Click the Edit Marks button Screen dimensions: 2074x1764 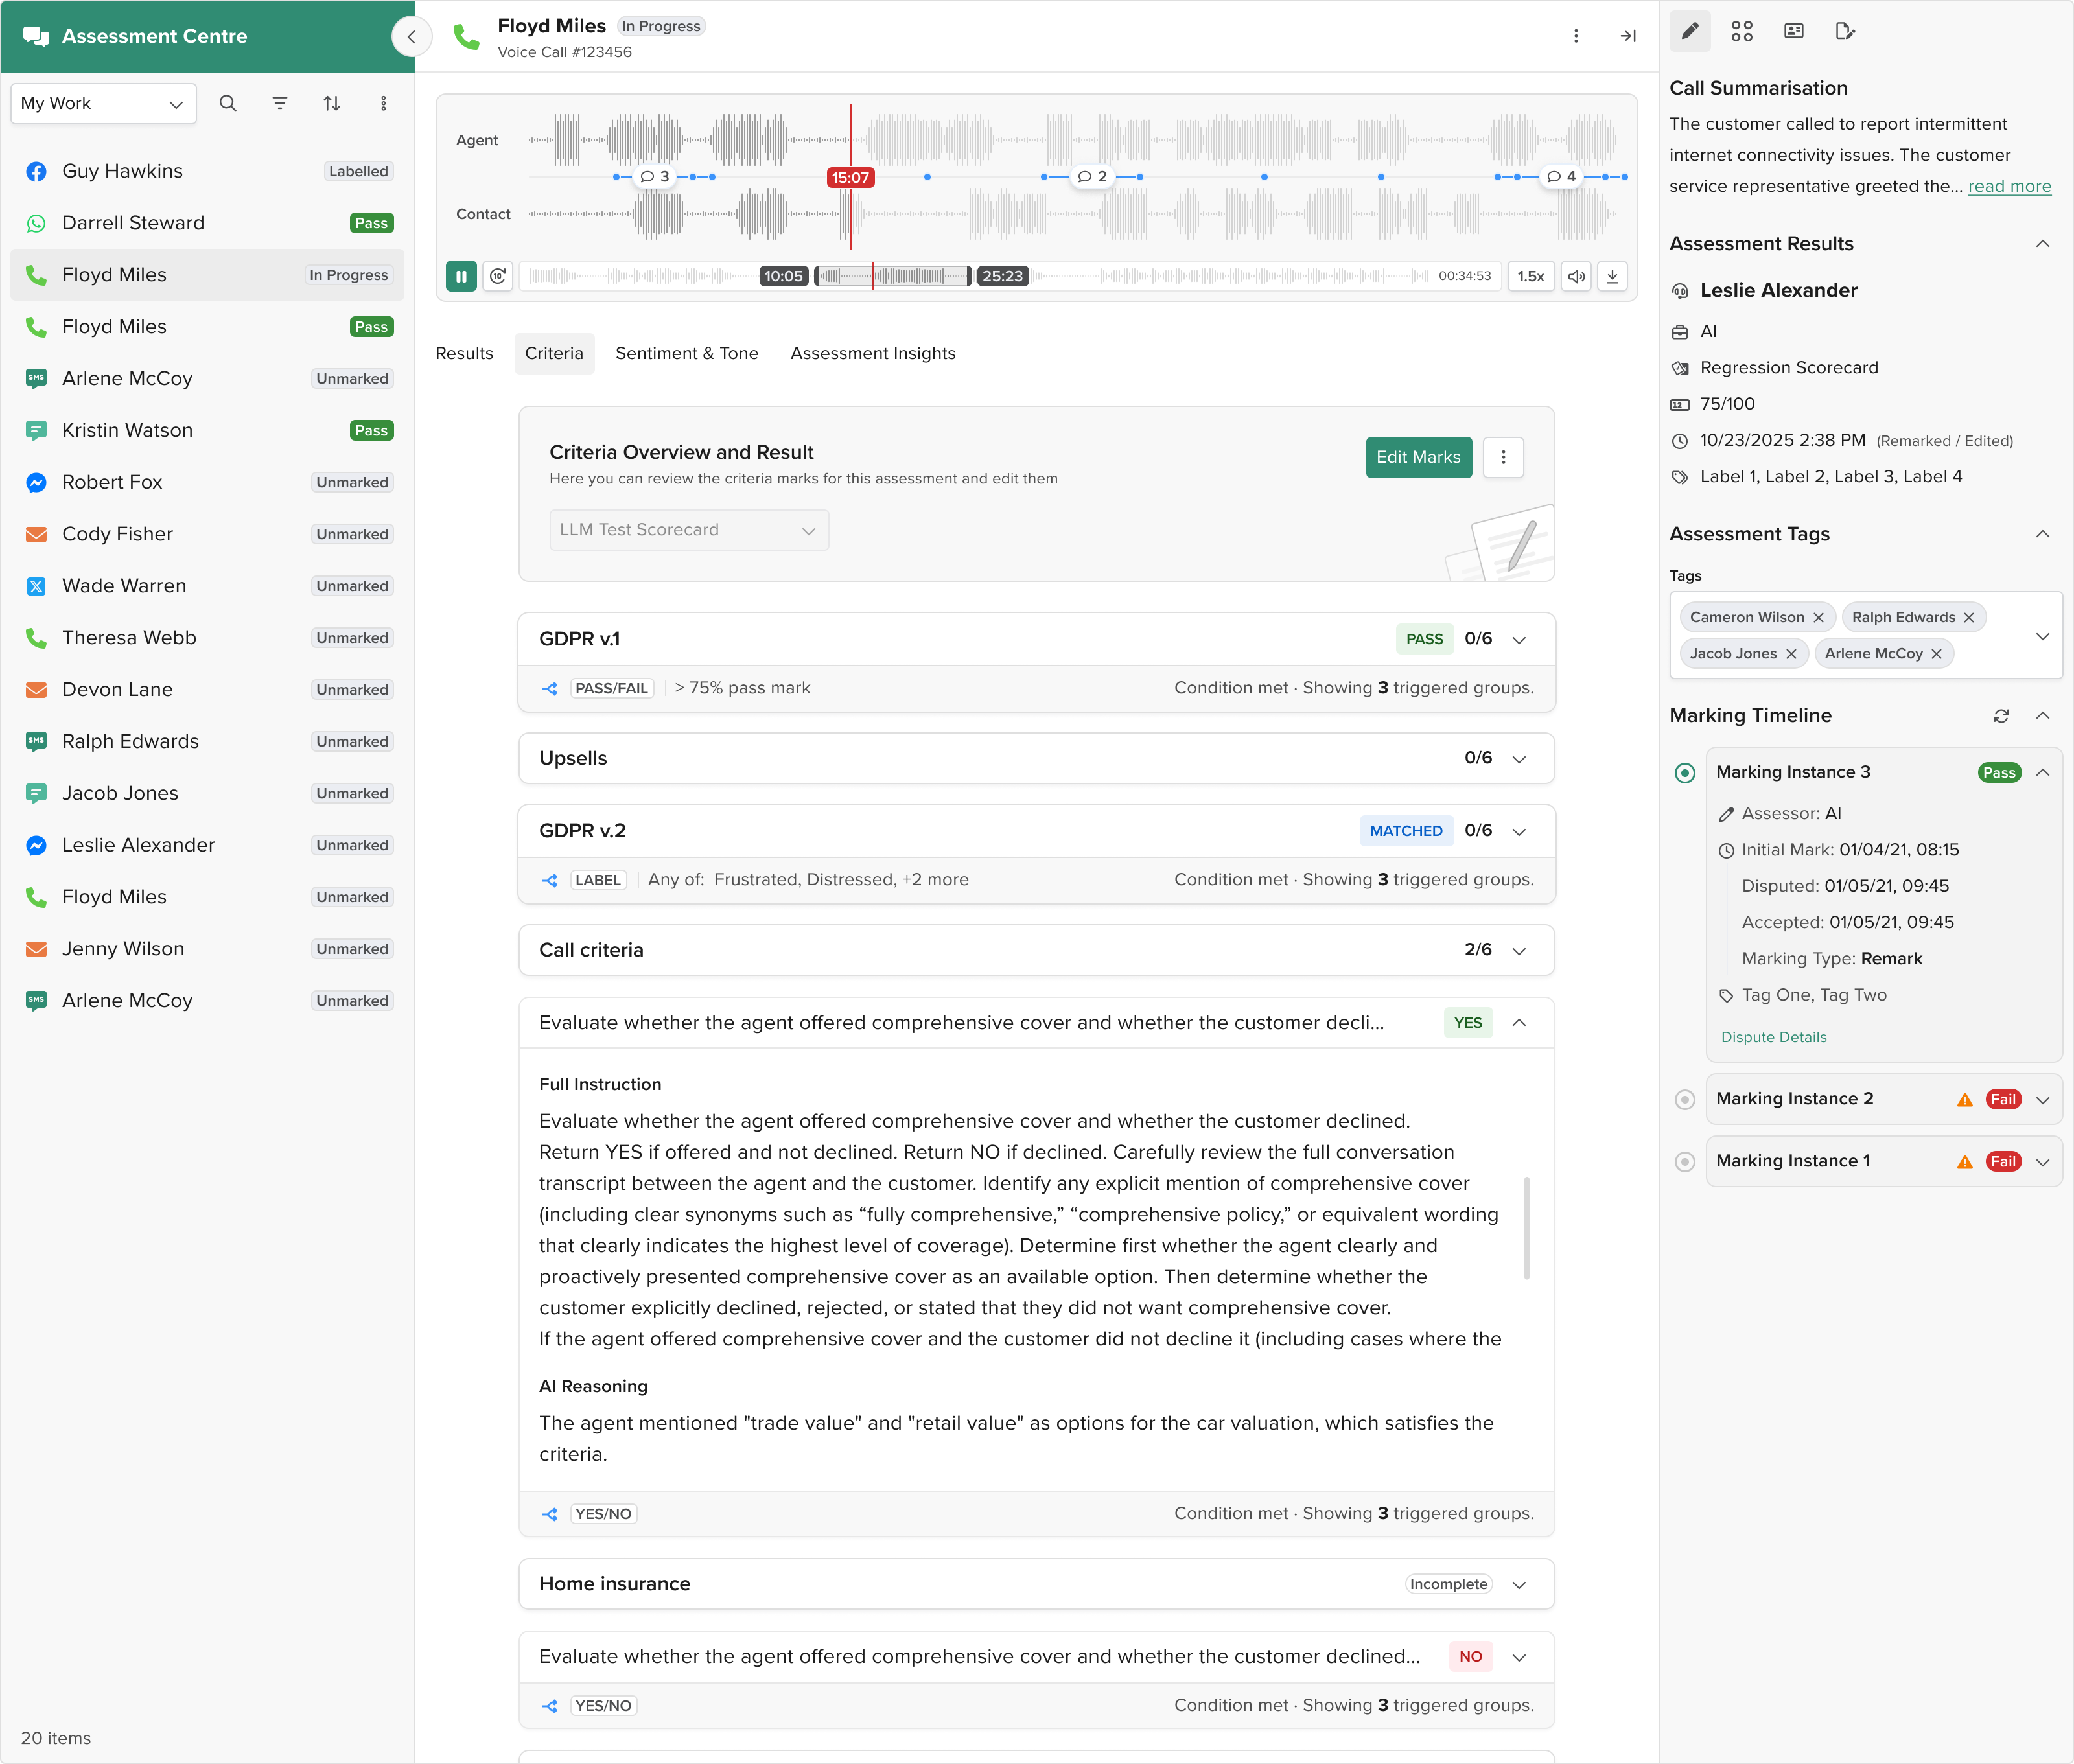(1418, 458)
